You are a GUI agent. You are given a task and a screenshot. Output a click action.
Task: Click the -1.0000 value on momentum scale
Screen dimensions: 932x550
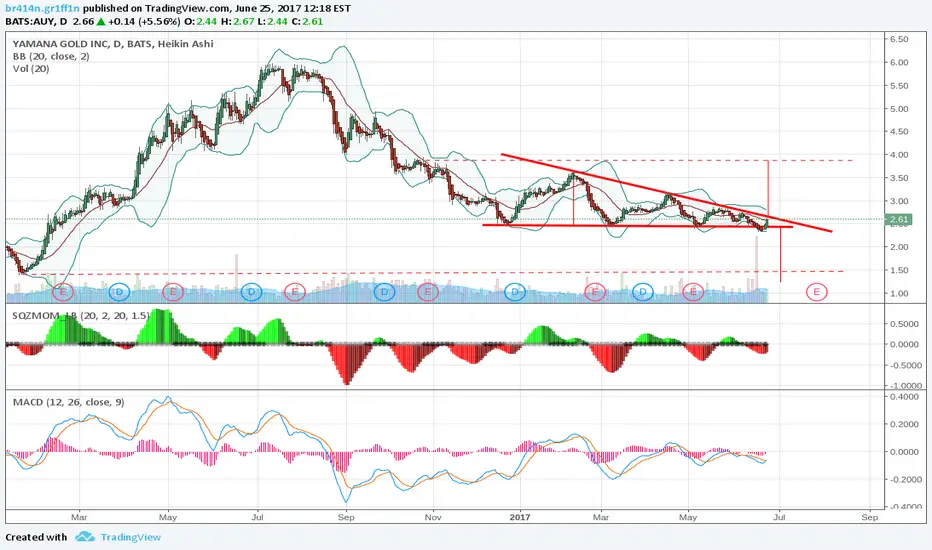point(904,385)
